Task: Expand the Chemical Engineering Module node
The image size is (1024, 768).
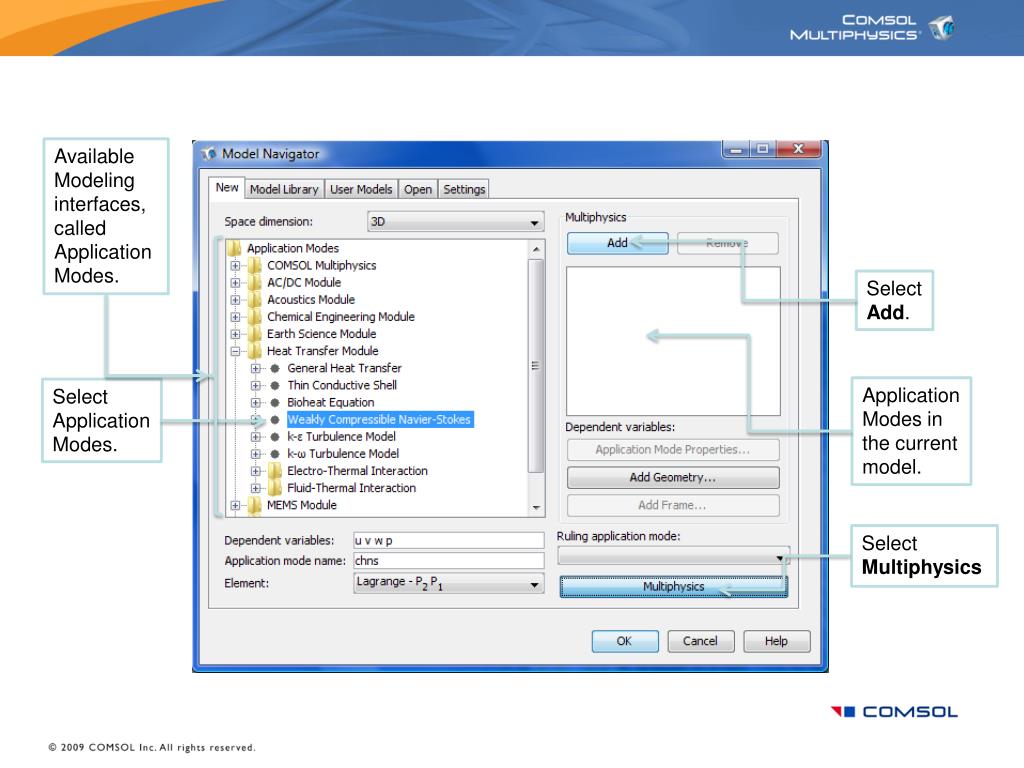Action: (x=235, y=317)
